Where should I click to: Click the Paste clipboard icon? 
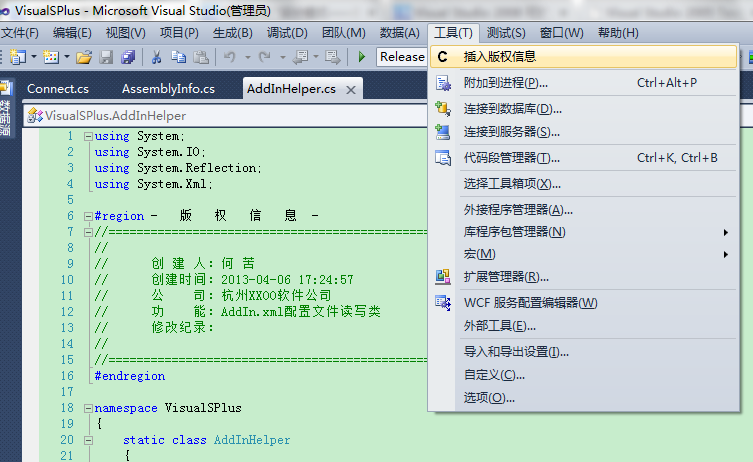201,58
